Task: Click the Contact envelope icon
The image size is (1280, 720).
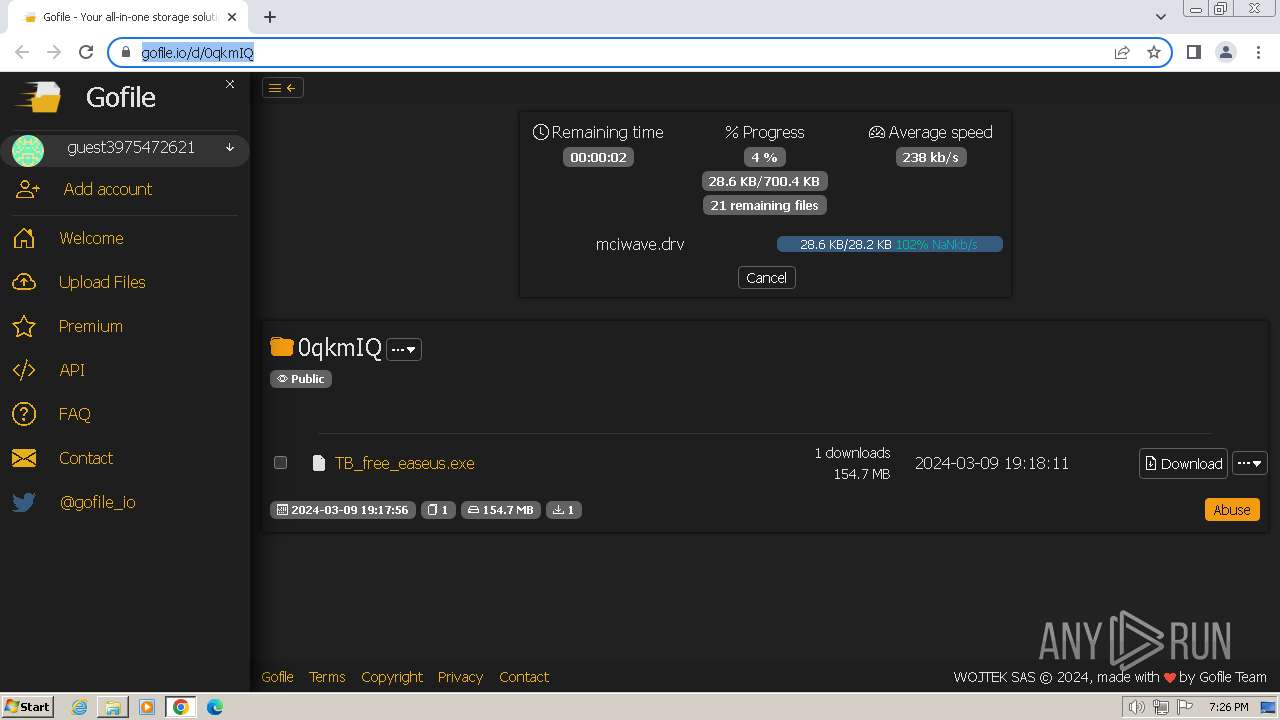Action: [24, 458]
